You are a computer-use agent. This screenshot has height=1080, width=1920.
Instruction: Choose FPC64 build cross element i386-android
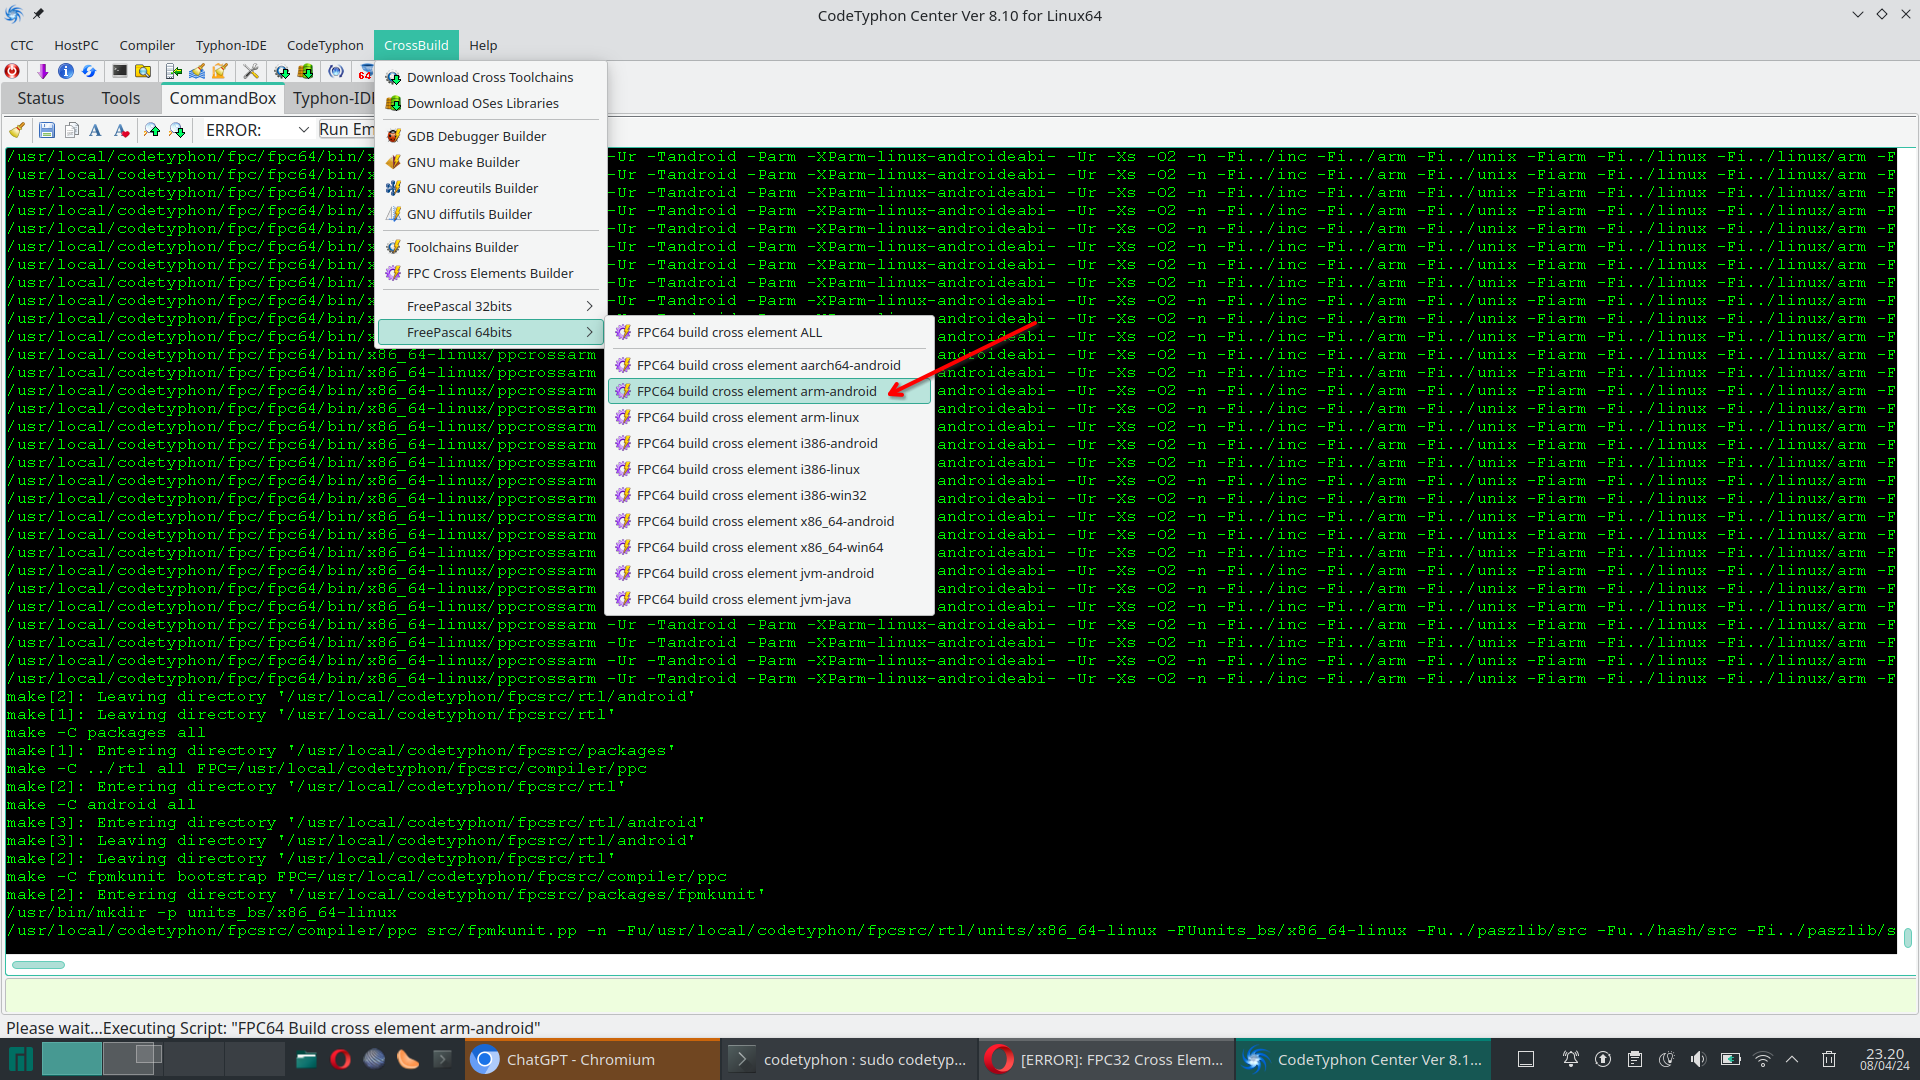point(770,443)
